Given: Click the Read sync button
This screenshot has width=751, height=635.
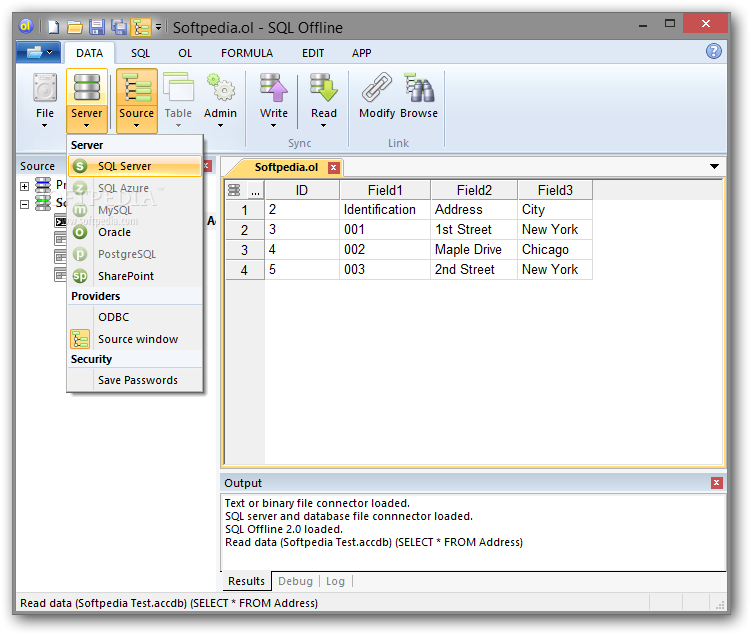Looking at the screenshot, I should [x=324, y=100].
